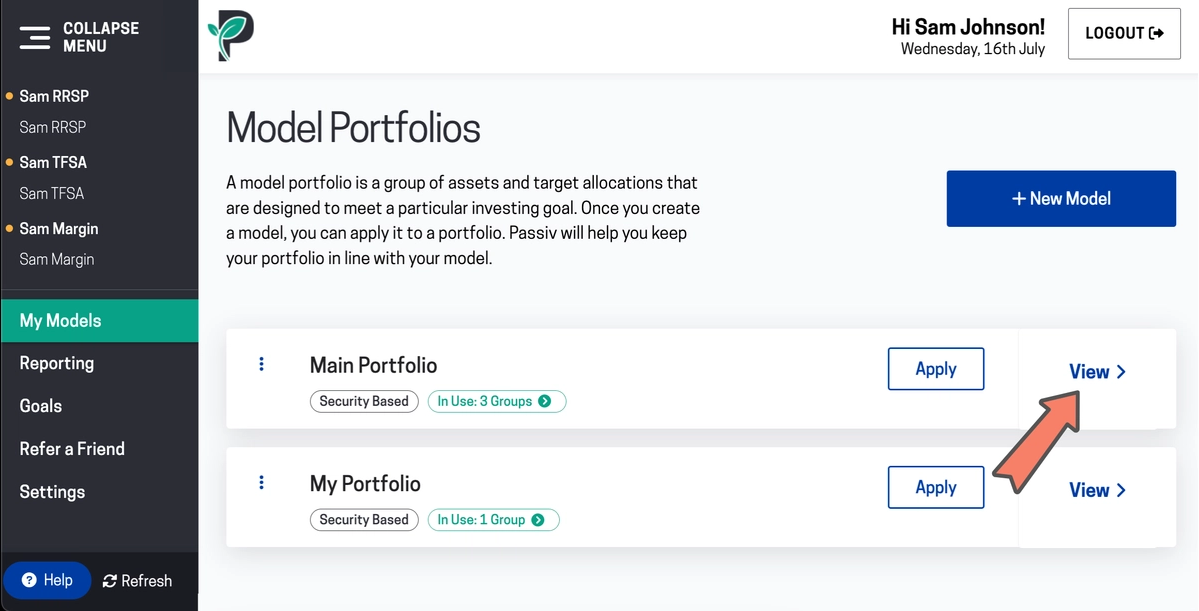This screenshot has height=611, width=1199.
Task: View the My Portfolio model
Action: point(1097,490)
